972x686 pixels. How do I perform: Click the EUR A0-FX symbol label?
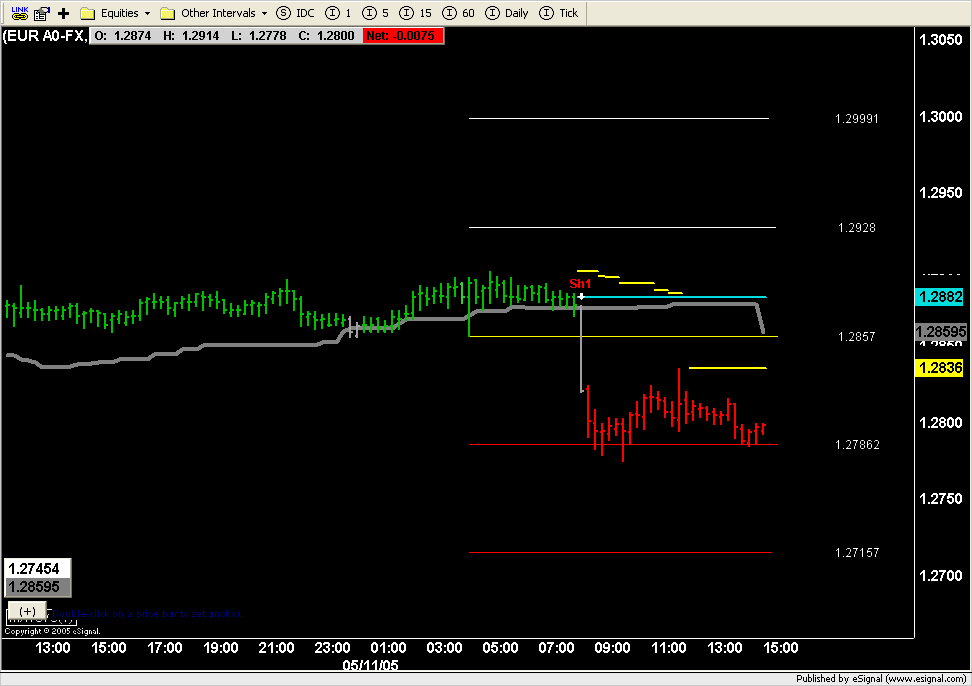coord(45,36)
